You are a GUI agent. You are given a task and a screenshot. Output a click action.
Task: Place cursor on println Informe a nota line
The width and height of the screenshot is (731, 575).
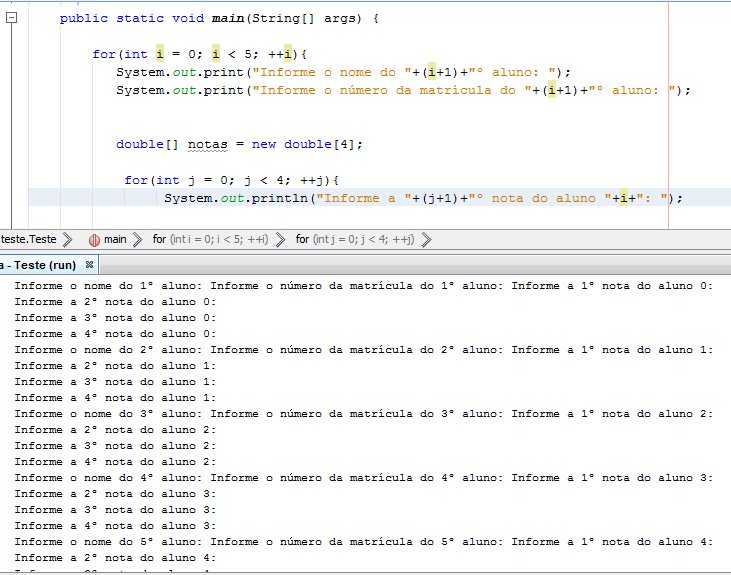tap(423, 198)
